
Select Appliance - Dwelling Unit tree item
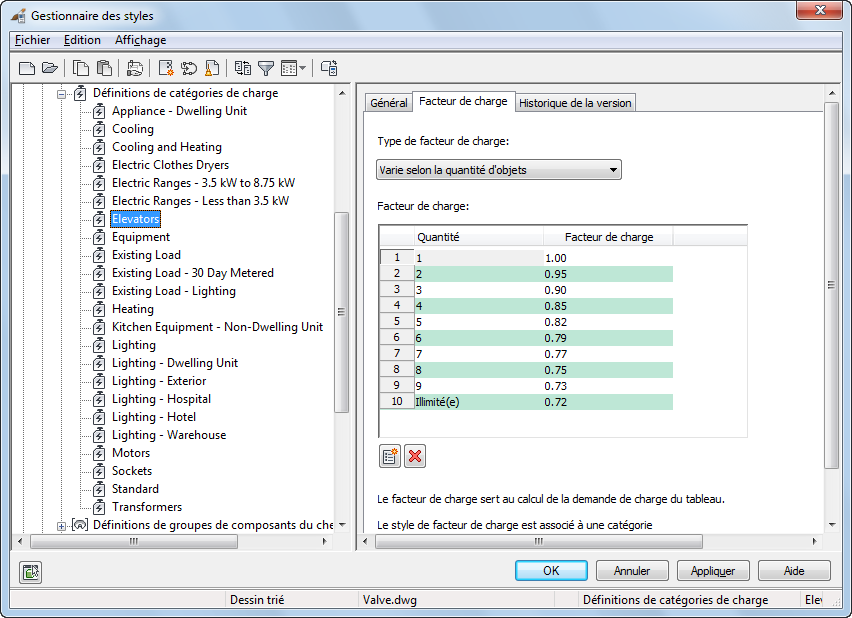point(179,111)
